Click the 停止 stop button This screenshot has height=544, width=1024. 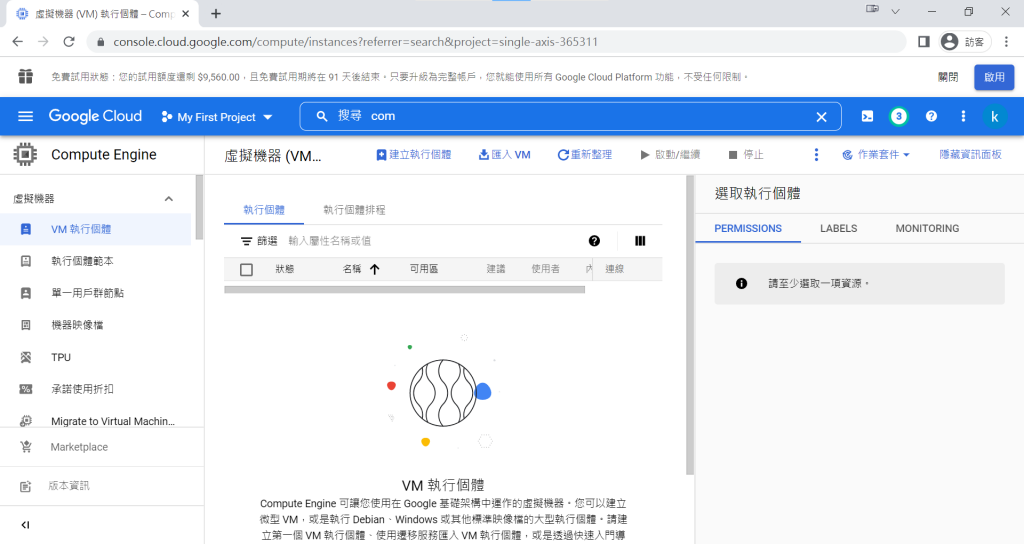[x=746, y=155]
